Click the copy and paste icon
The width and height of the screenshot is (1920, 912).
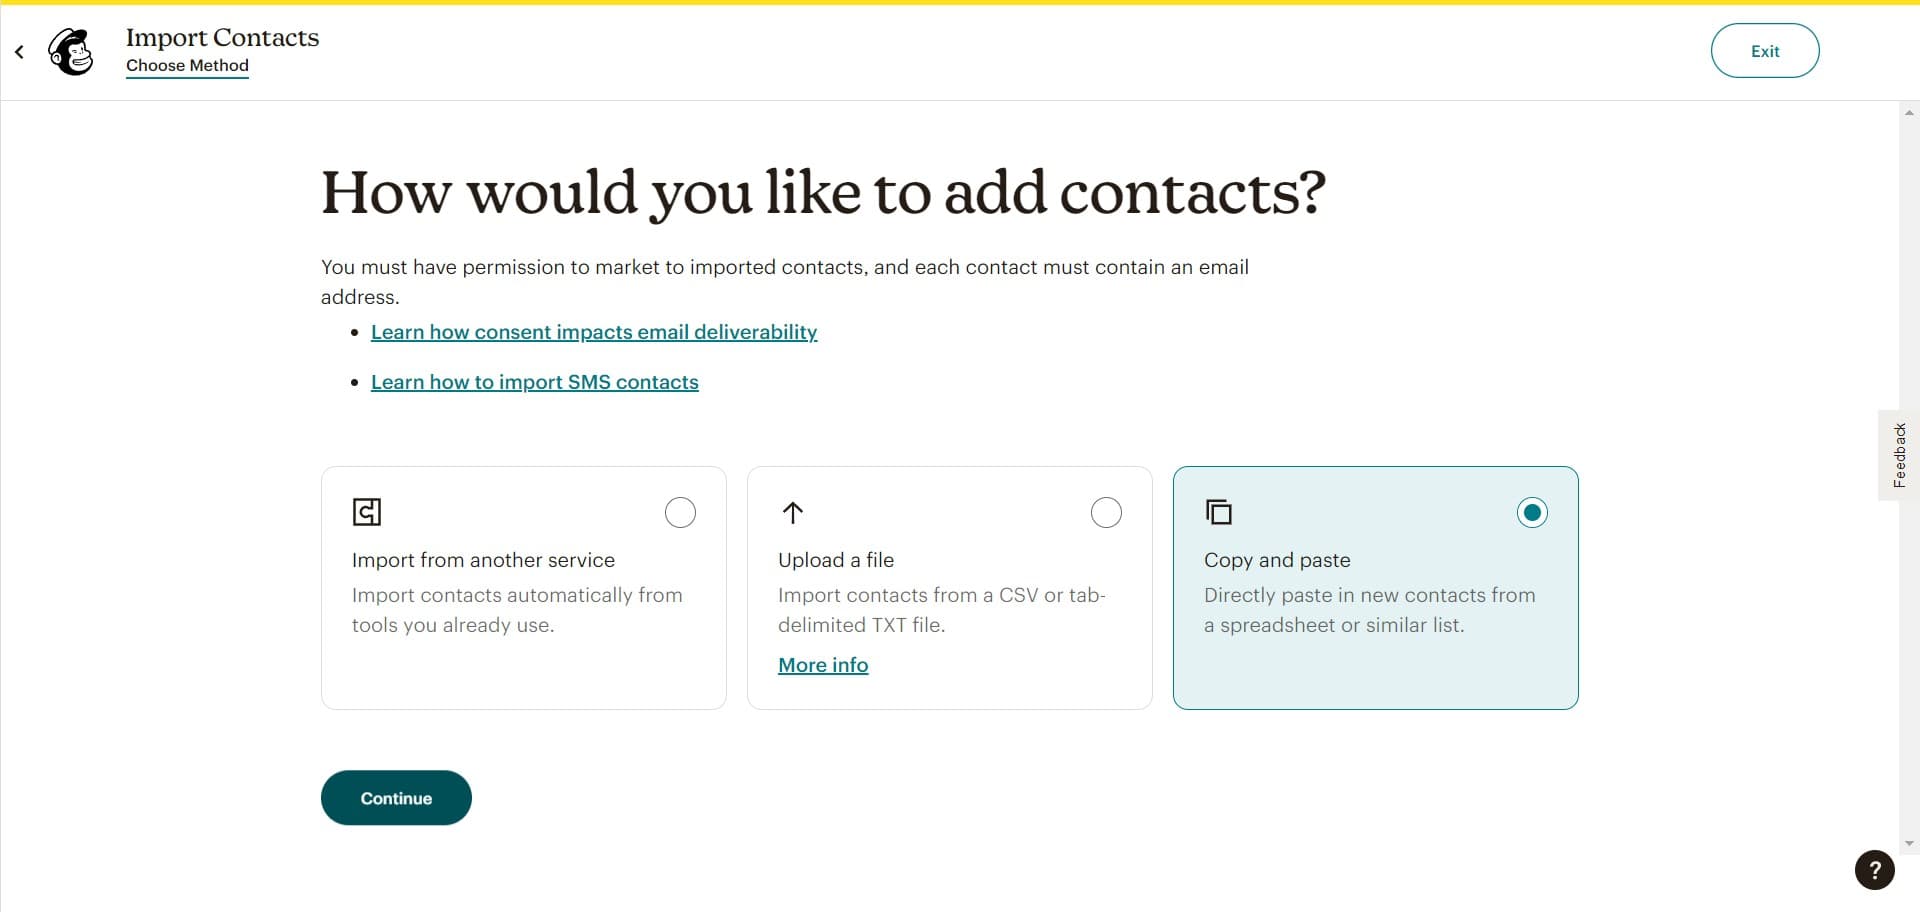pos(1219,512)
